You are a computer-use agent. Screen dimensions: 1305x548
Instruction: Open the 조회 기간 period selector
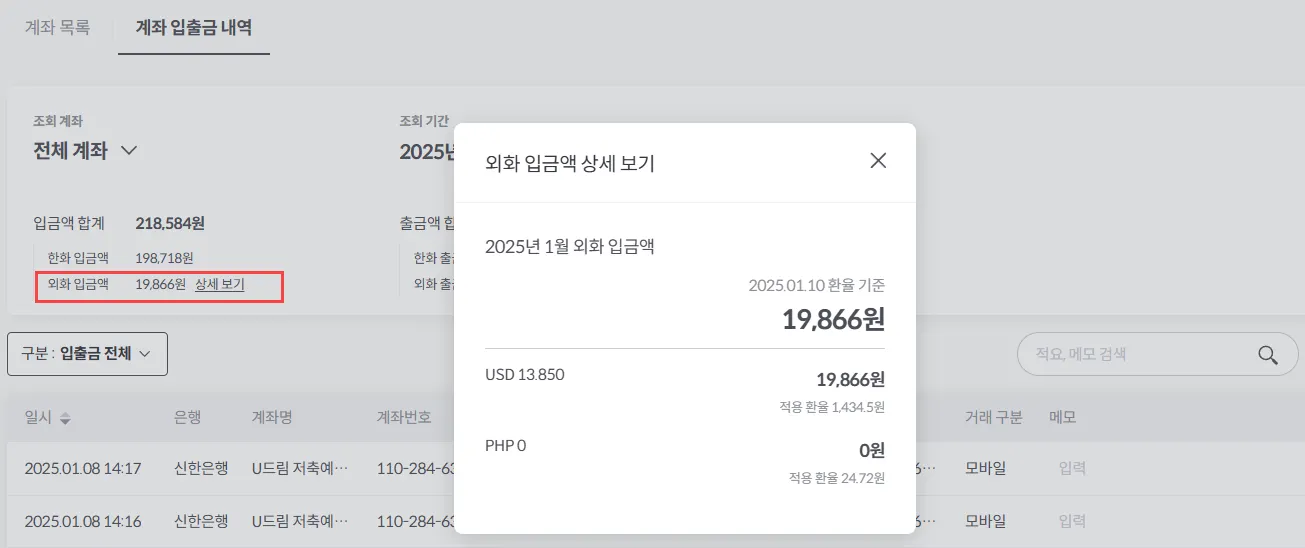pyautogui.click(x=427, y=151)
